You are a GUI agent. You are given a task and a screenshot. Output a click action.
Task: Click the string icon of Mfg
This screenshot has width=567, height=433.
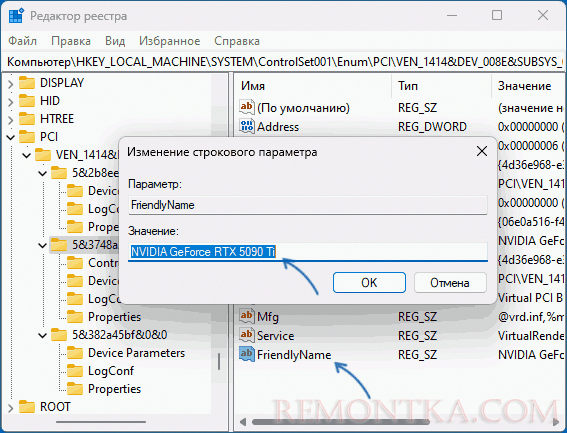[247, 316]
